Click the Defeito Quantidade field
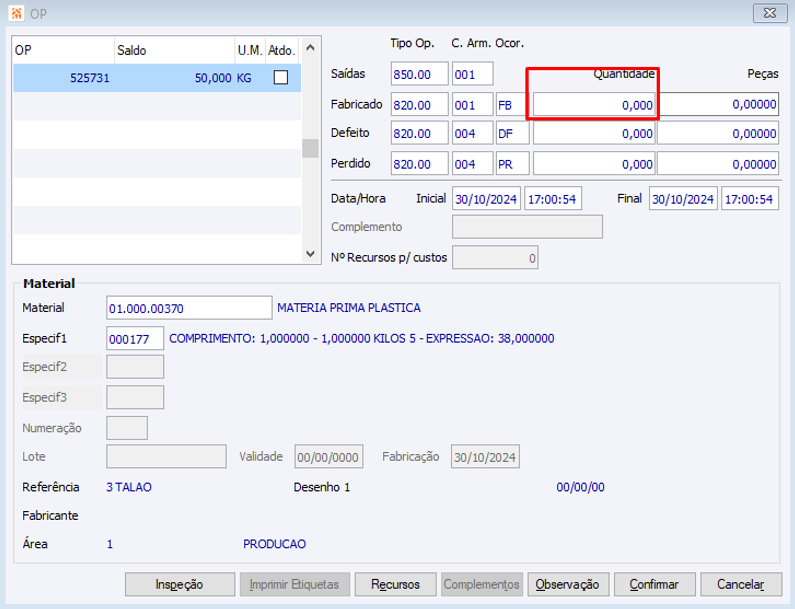Image resolution: width=795 pixels, height=609 pixels. pyautogui.click(x=594, y=134)
